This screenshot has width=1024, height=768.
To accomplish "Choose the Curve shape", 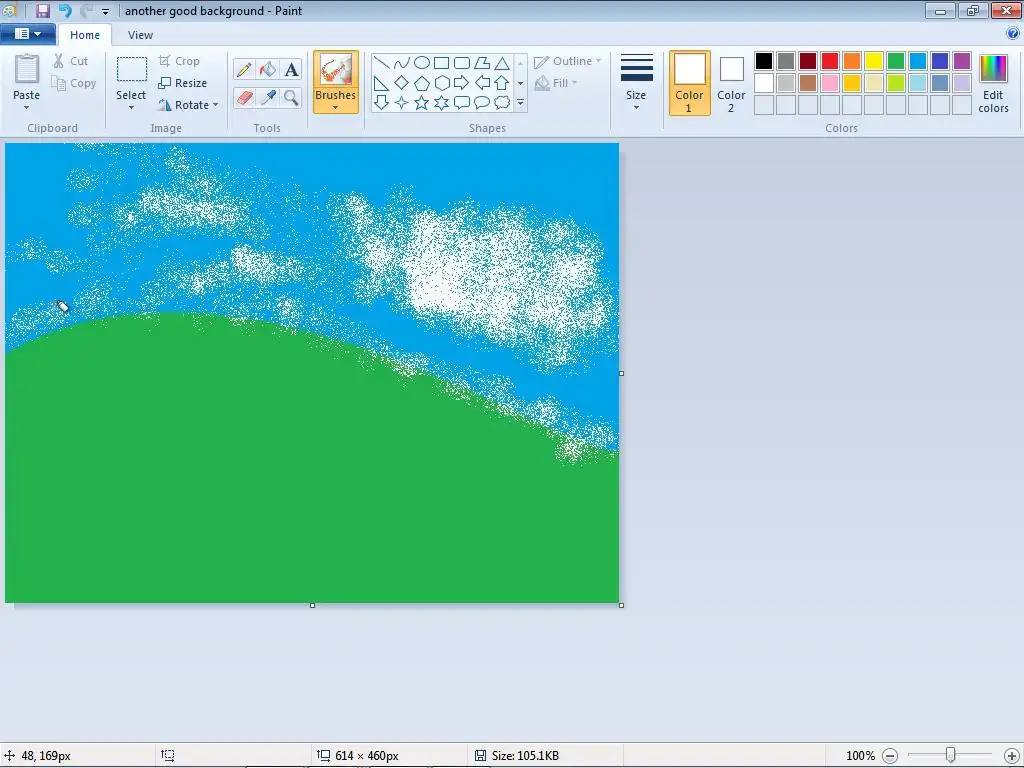I will [x=402, y=63].
